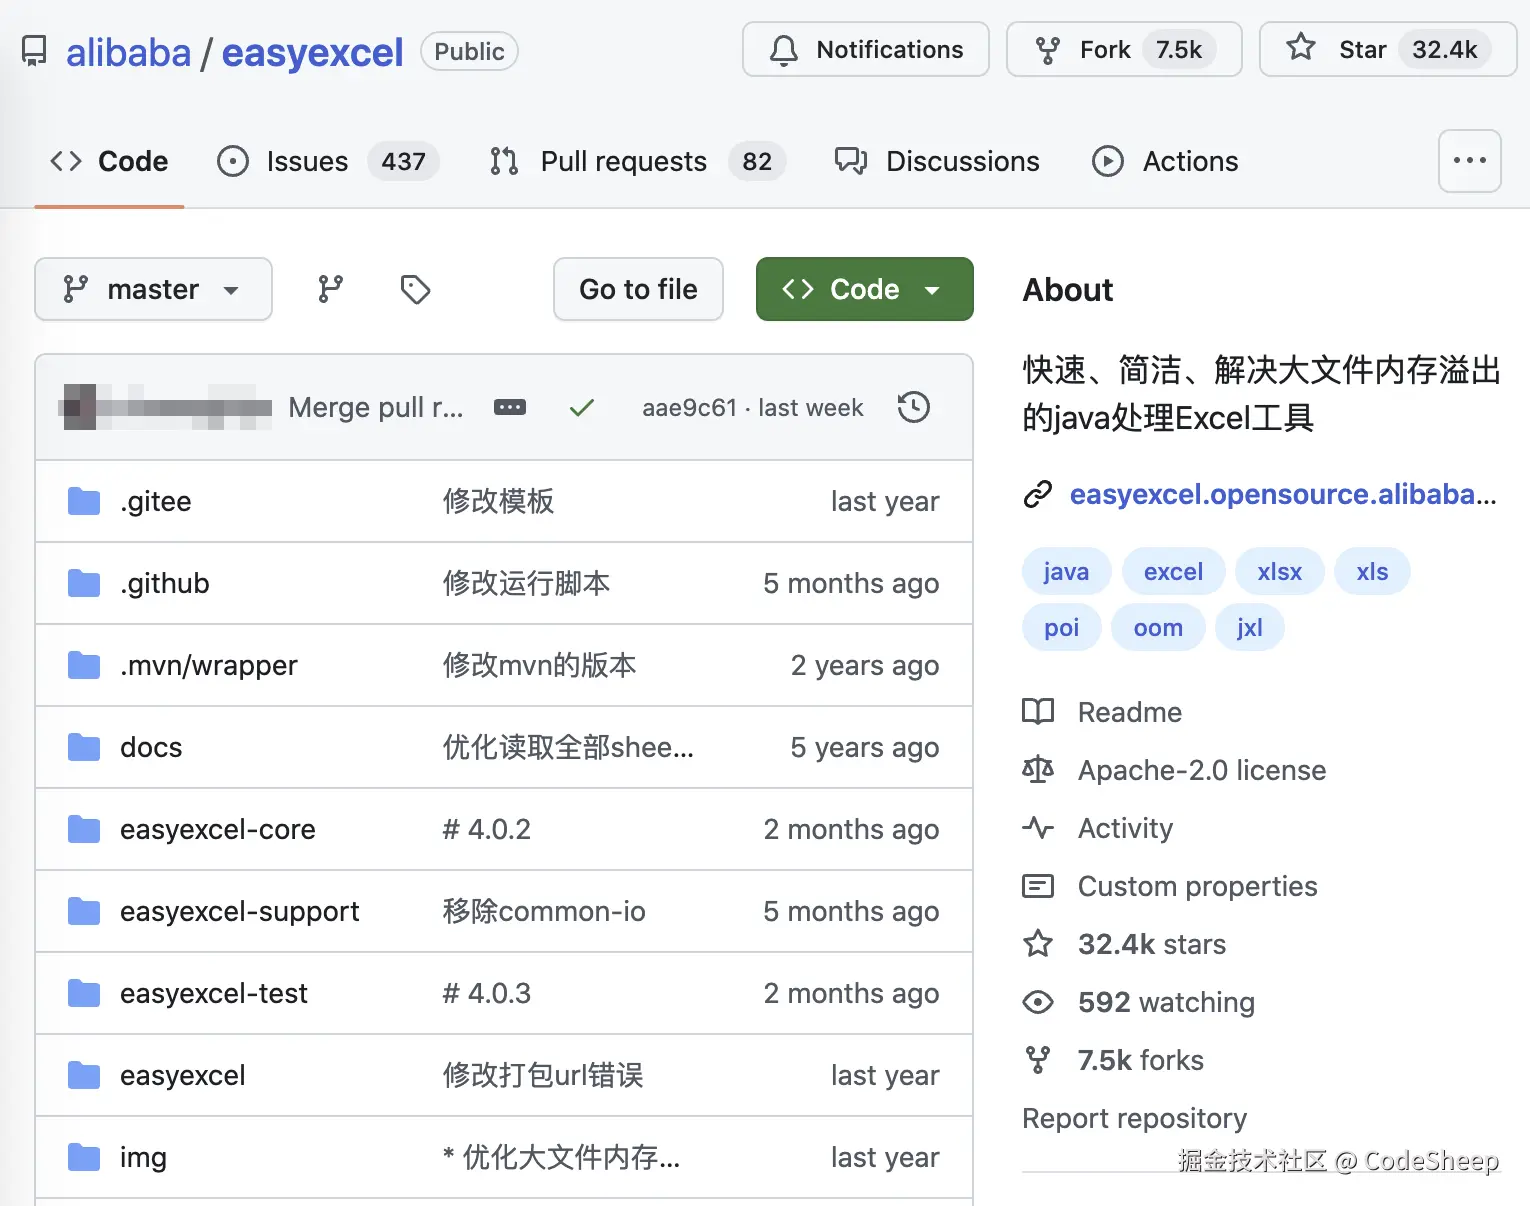This screenshot has width=1530, height=1206.
Task: Open the easyexcel-core folder
Action: 218,829
